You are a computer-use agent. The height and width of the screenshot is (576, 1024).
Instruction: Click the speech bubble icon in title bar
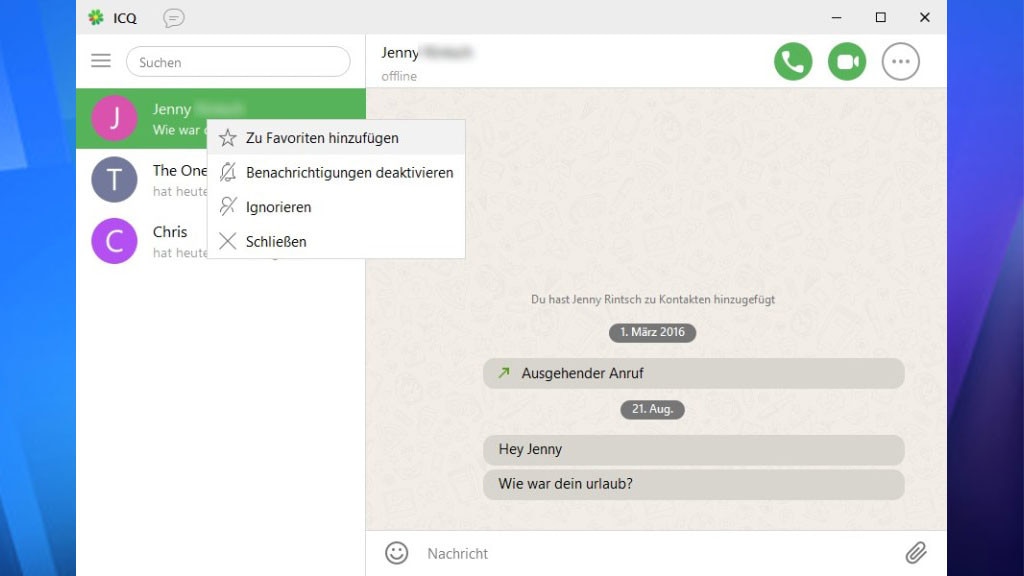[174, 18]
